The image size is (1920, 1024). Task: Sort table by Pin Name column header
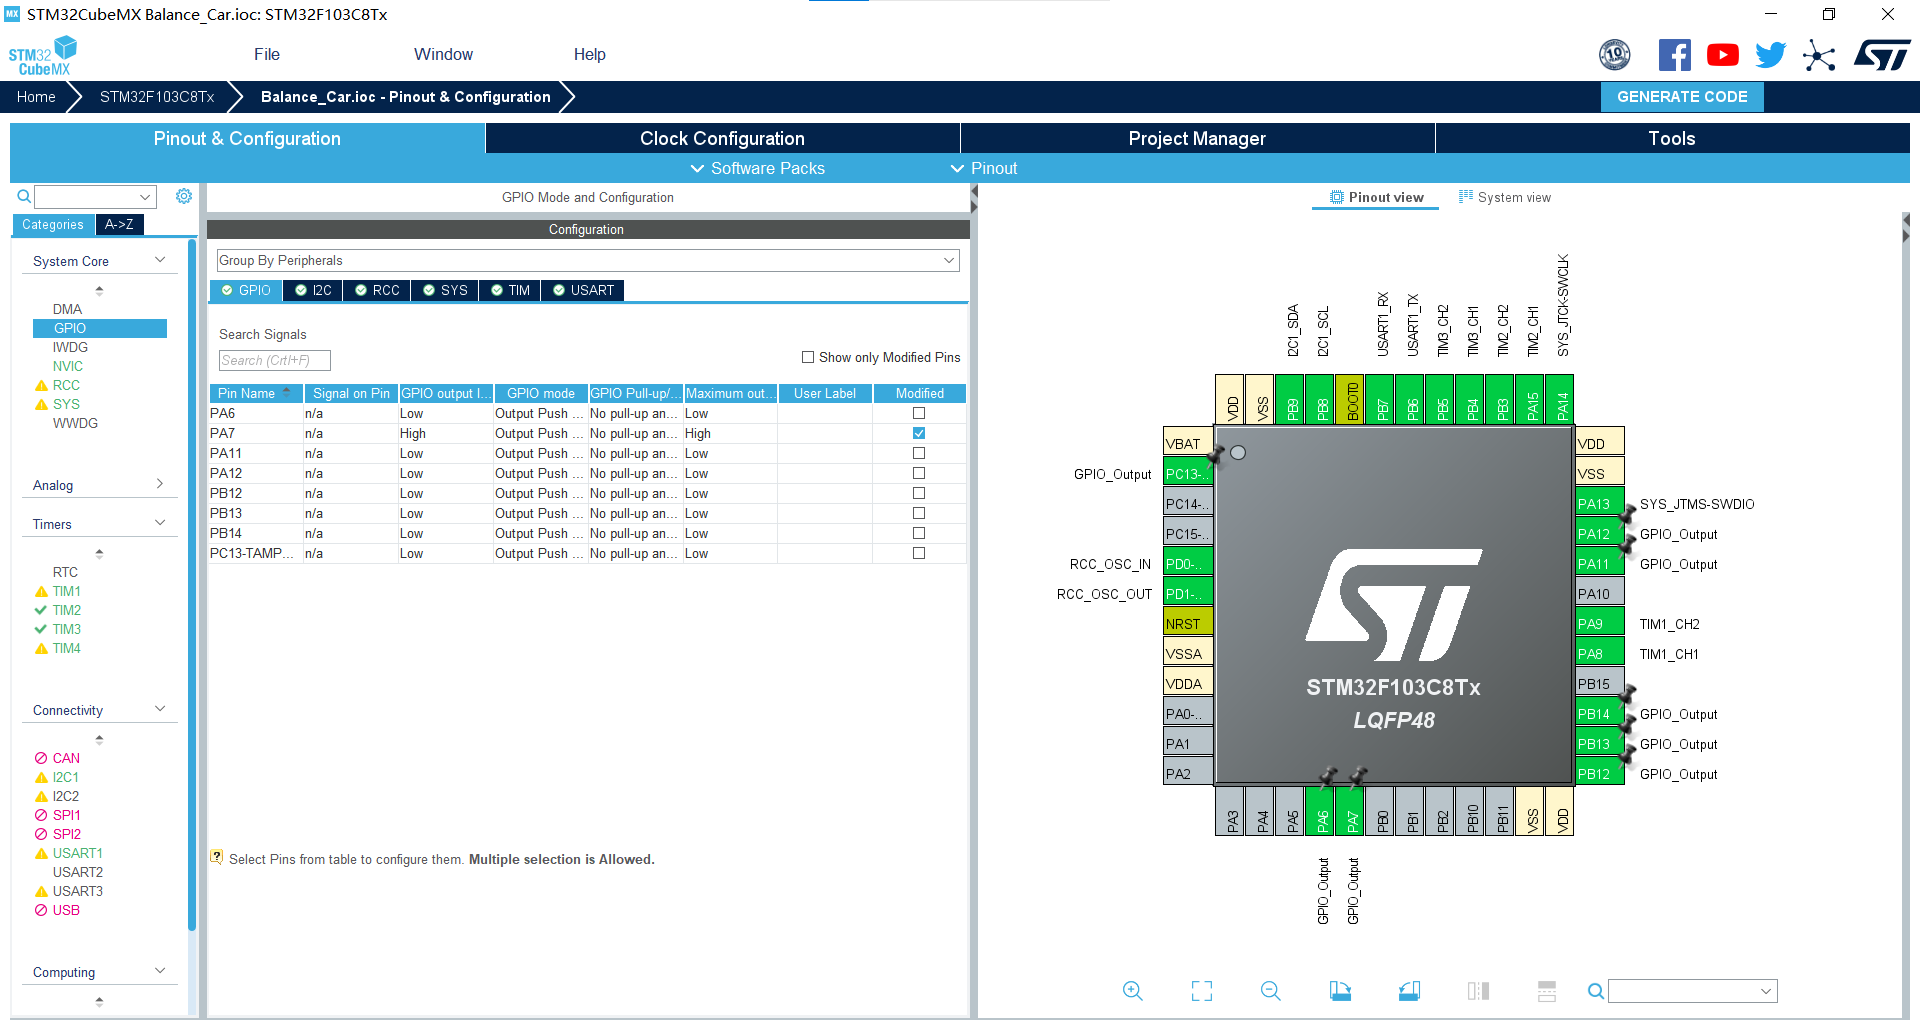pyautogui.click(x=255, y=393)
